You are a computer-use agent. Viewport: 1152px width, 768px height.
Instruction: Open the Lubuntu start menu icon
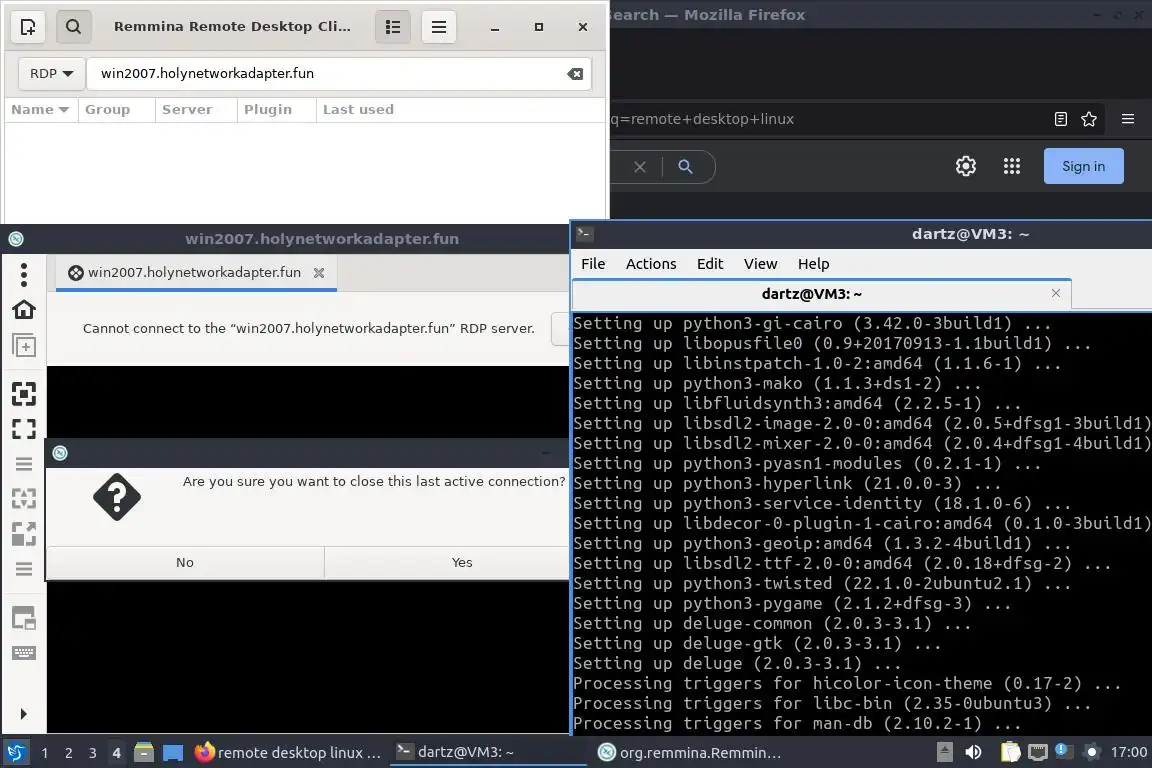(15, 752)
